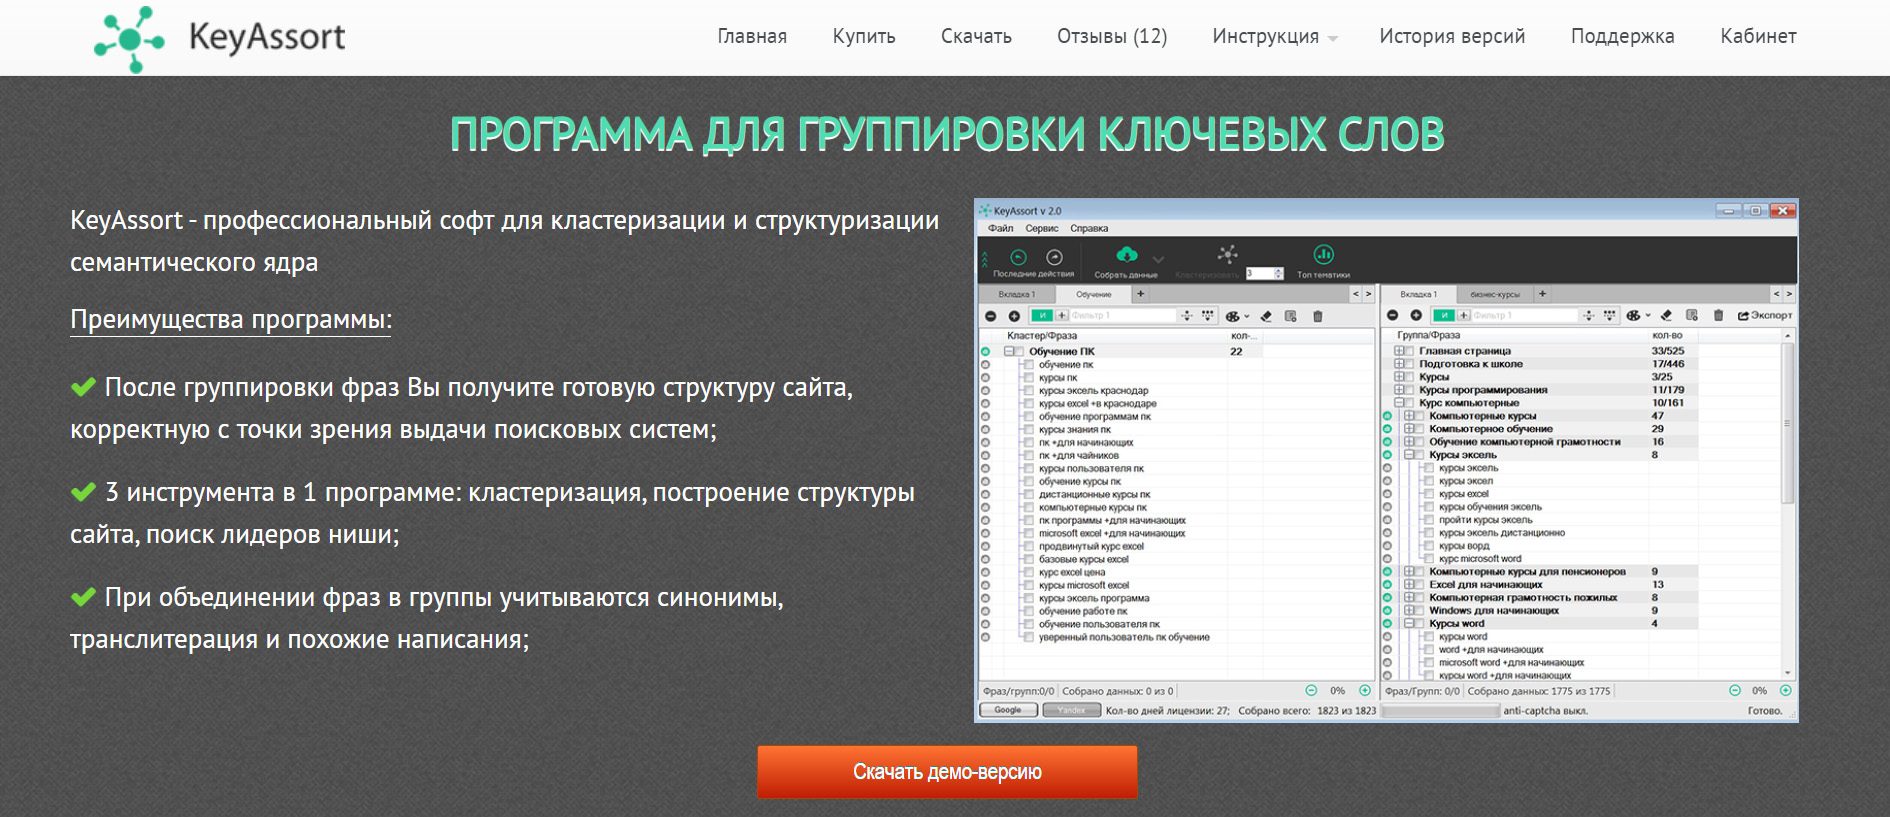The width and height of the screenshot is (1890, 817).
Task: Open the Инструкция dropdown in site menu
Action: [x=1275, y=37]
